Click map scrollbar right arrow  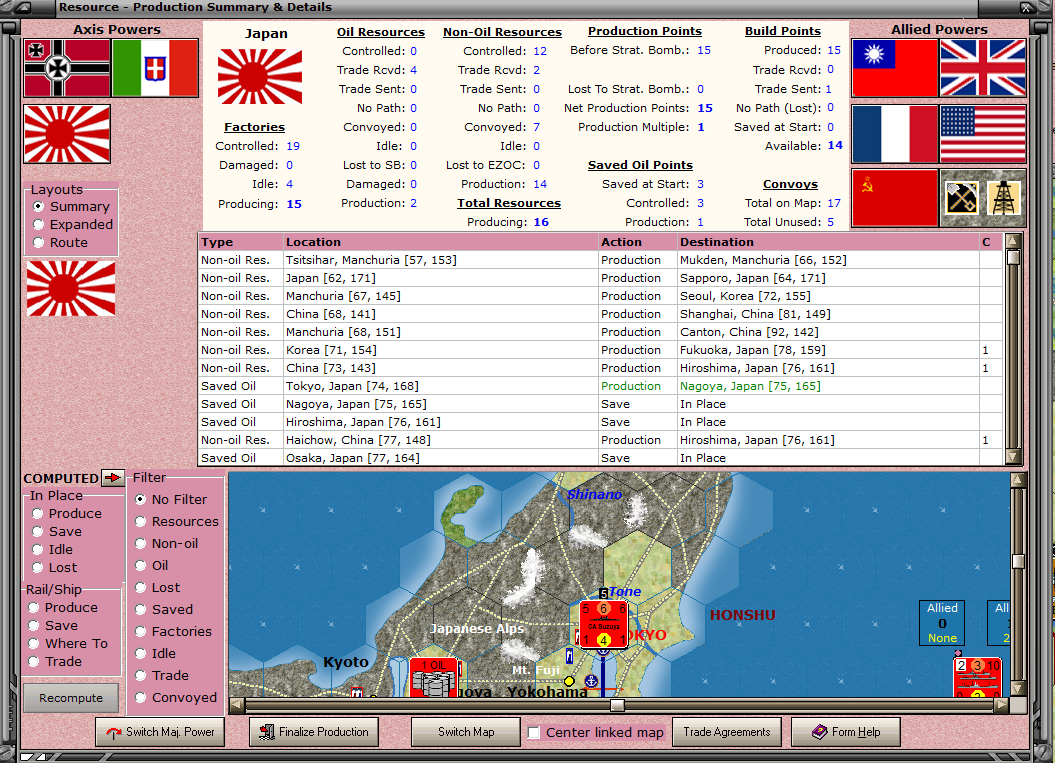tap(1002, 705)
